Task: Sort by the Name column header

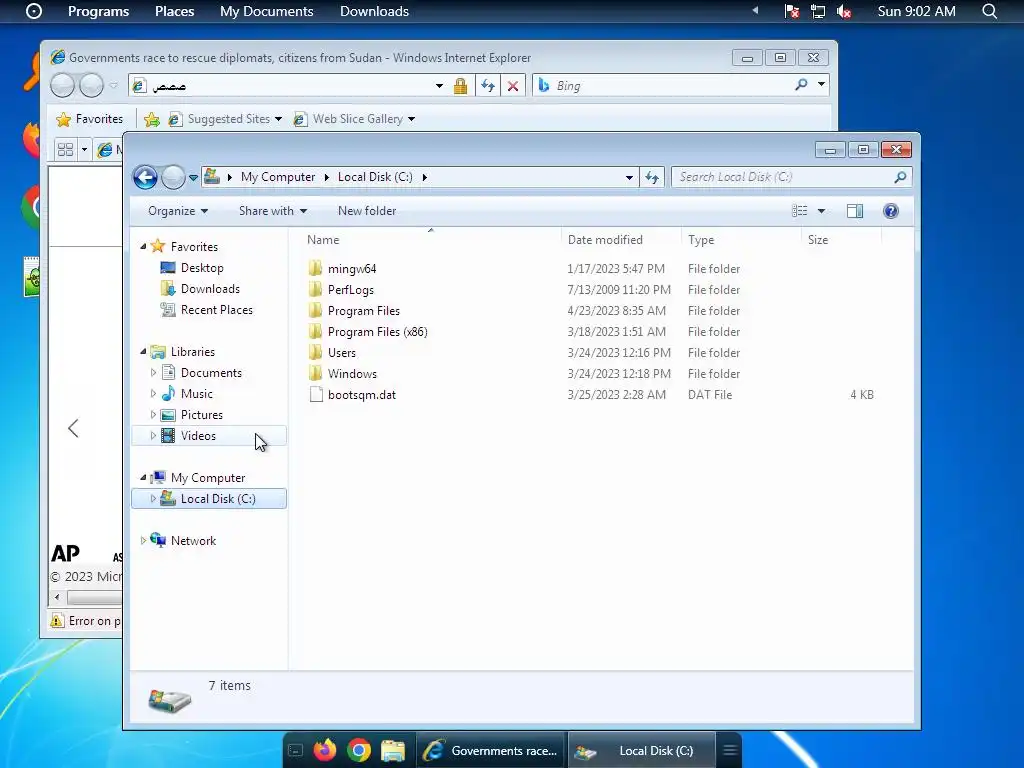Action: 323,240
